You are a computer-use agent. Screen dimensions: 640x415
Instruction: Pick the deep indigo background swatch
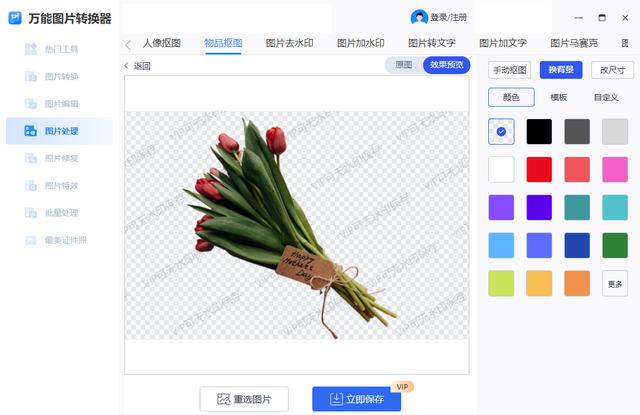pos(539,207)
